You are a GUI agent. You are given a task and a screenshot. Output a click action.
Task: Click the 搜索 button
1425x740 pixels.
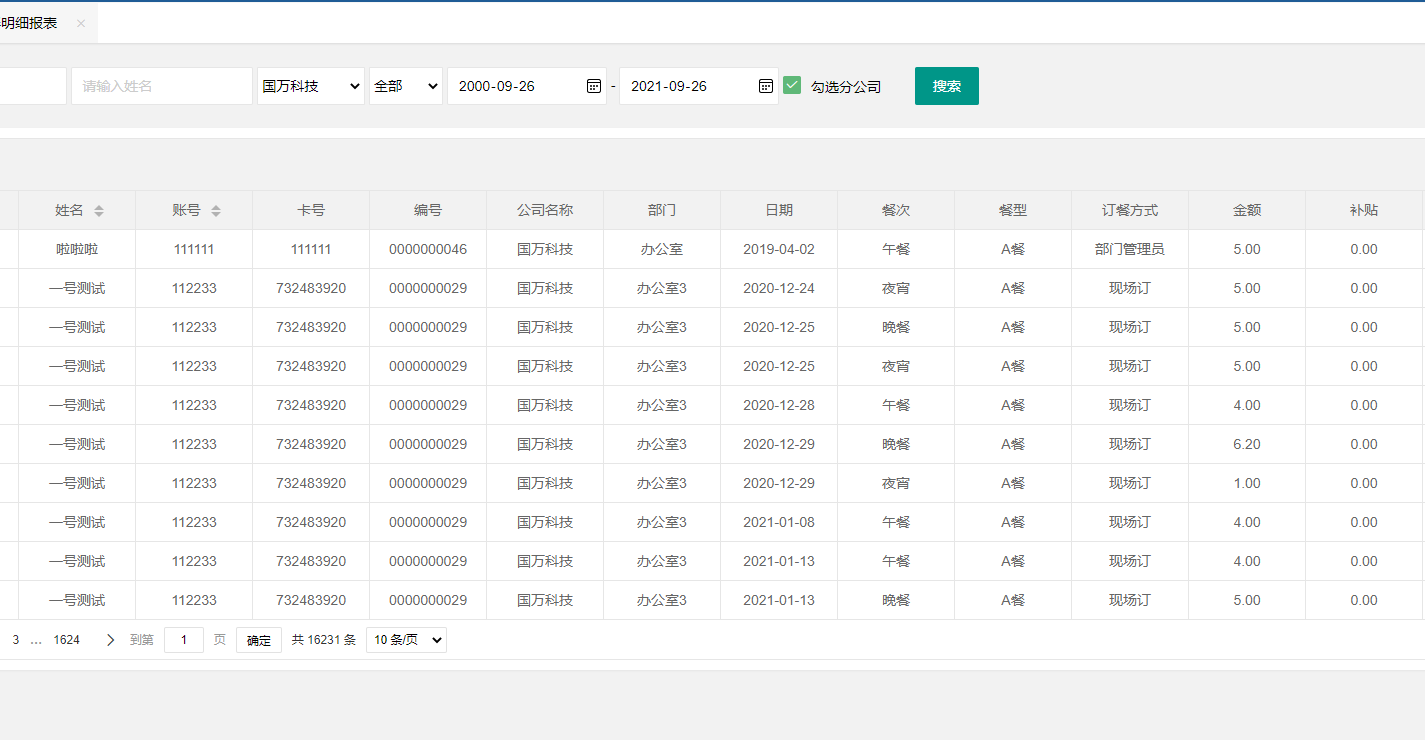click(946, 86)
